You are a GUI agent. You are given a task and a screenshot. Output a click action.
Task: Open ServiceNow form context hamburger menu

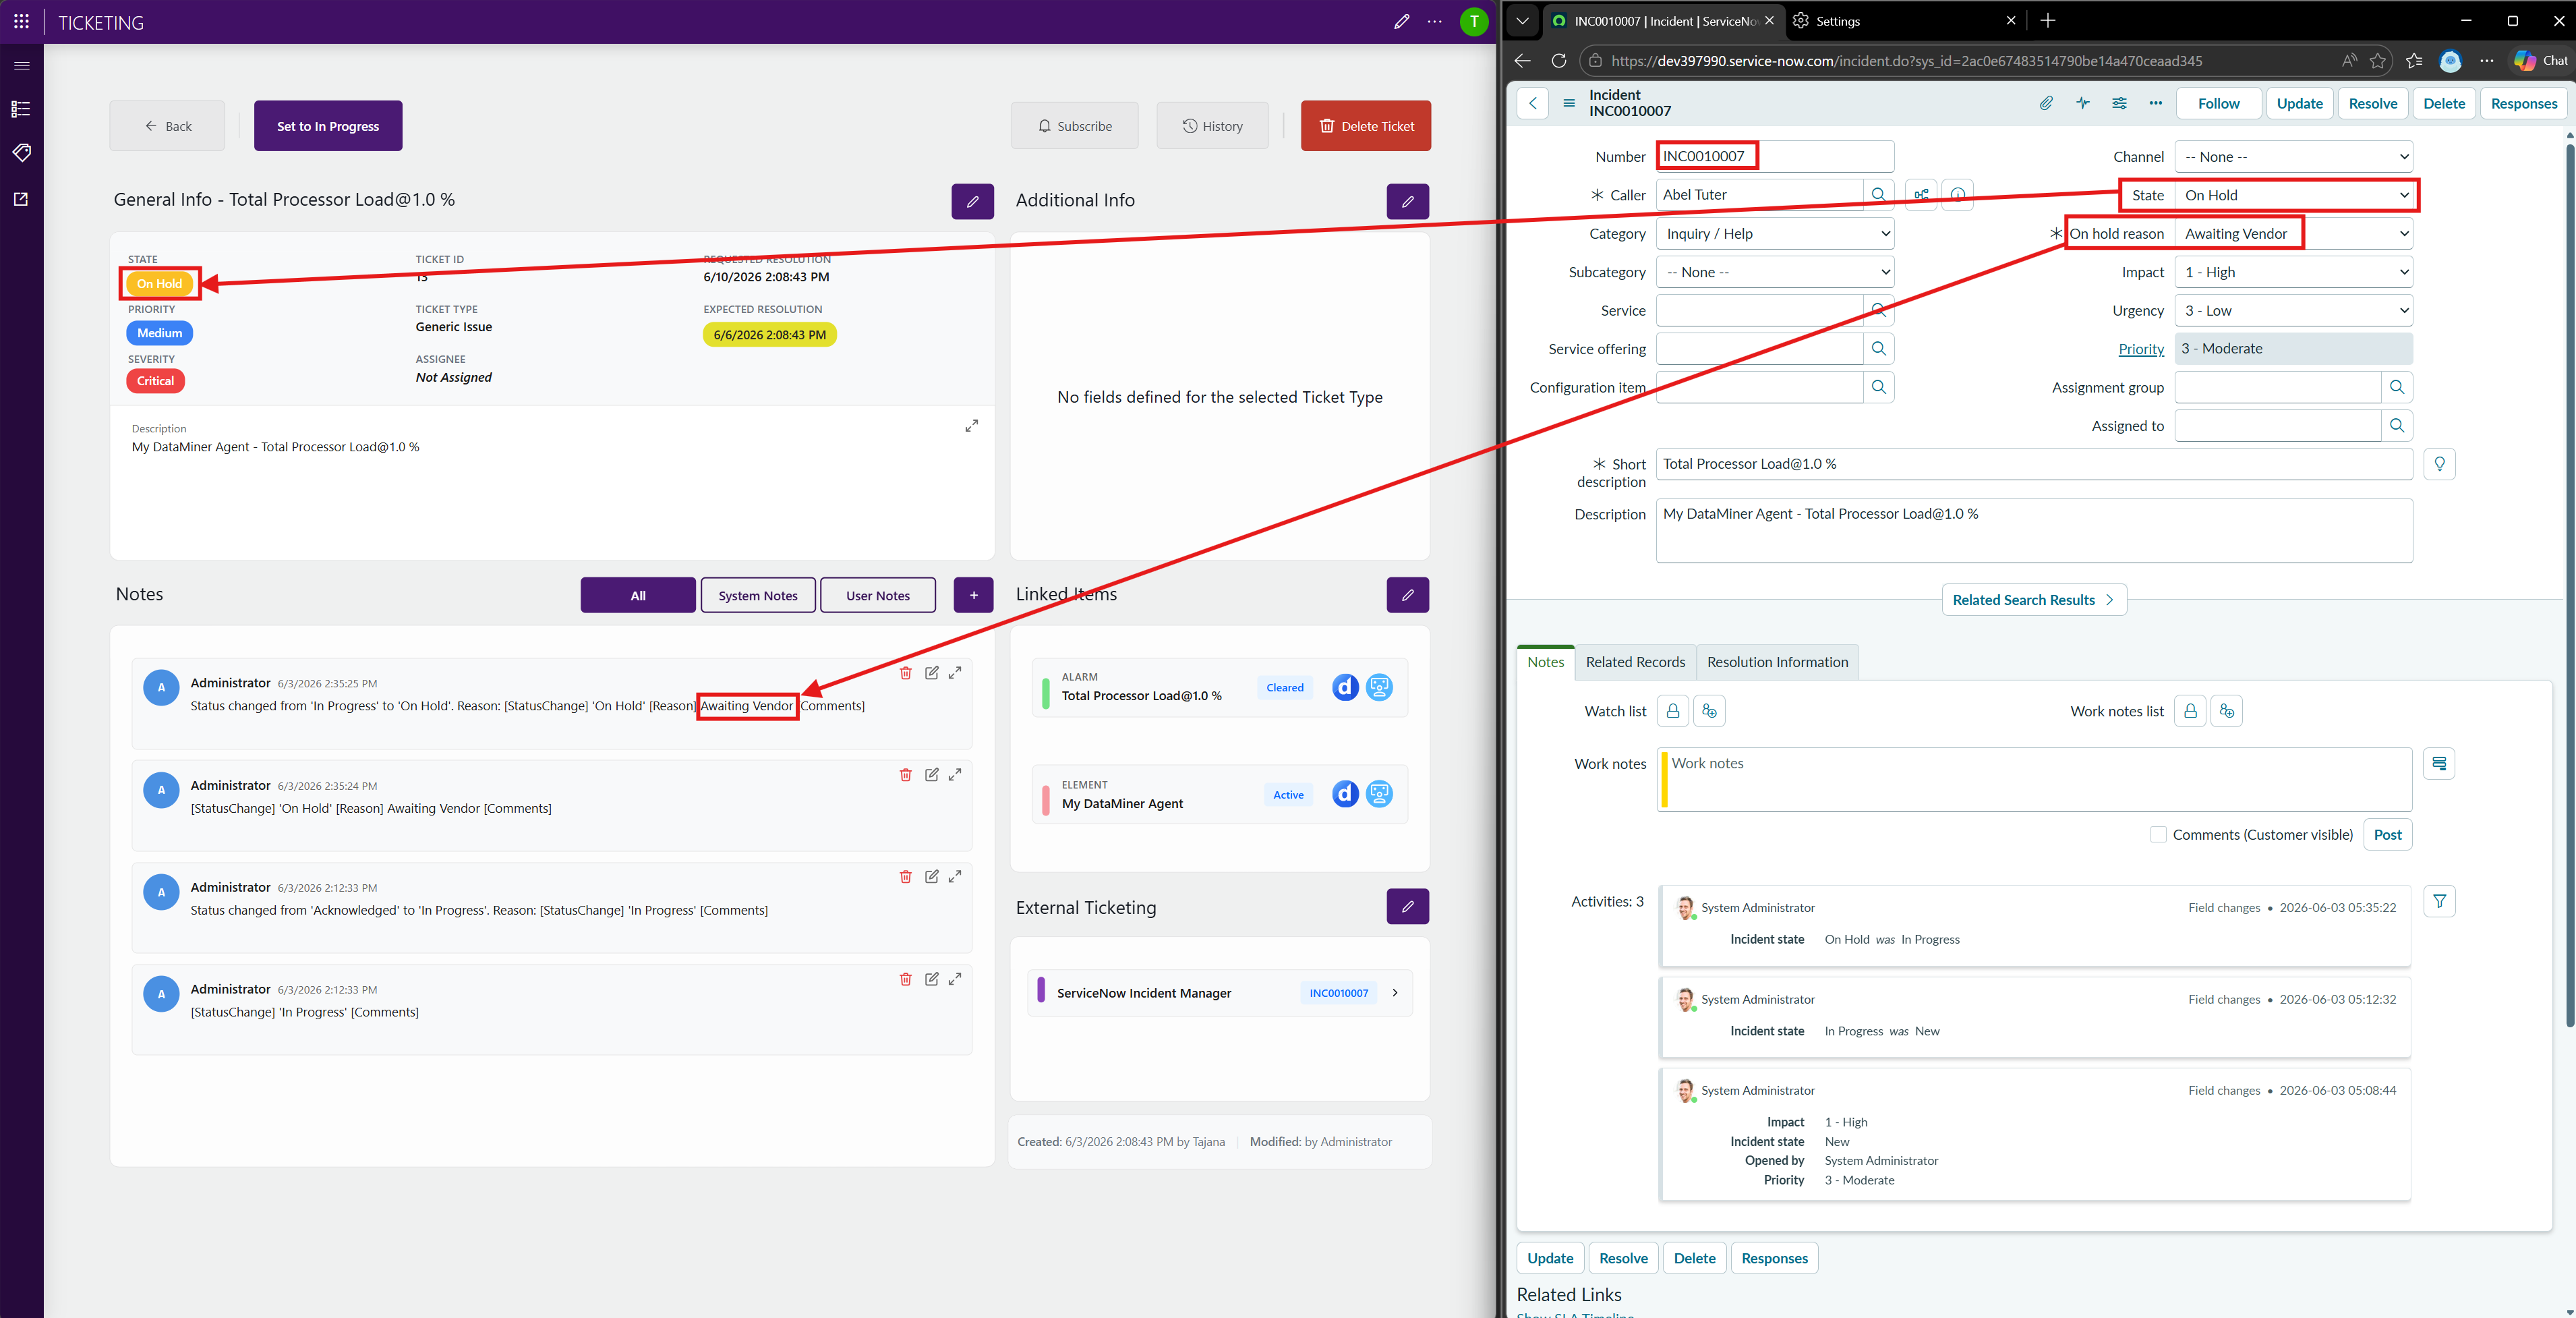tap(1569, 103)
